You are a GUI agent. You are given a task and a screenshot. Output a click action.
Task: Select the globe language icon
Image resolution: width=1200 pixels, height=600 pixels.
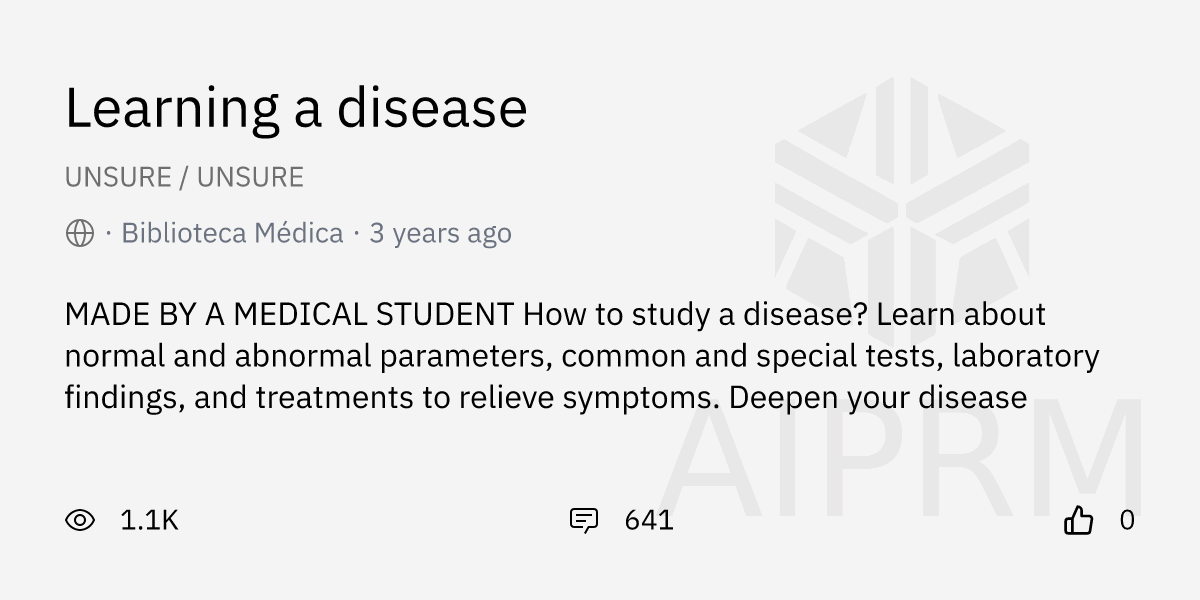click(78, 233)
